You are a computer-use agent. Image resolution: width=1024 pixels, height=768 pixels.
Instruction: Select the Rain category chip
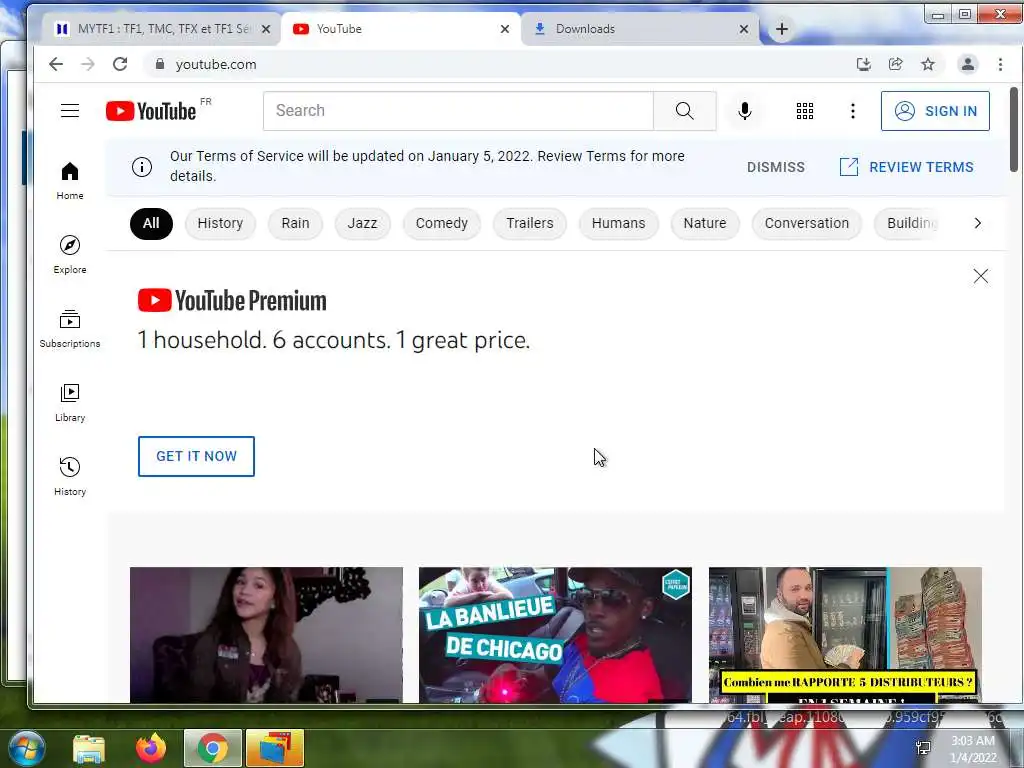(x=295, y=223)
